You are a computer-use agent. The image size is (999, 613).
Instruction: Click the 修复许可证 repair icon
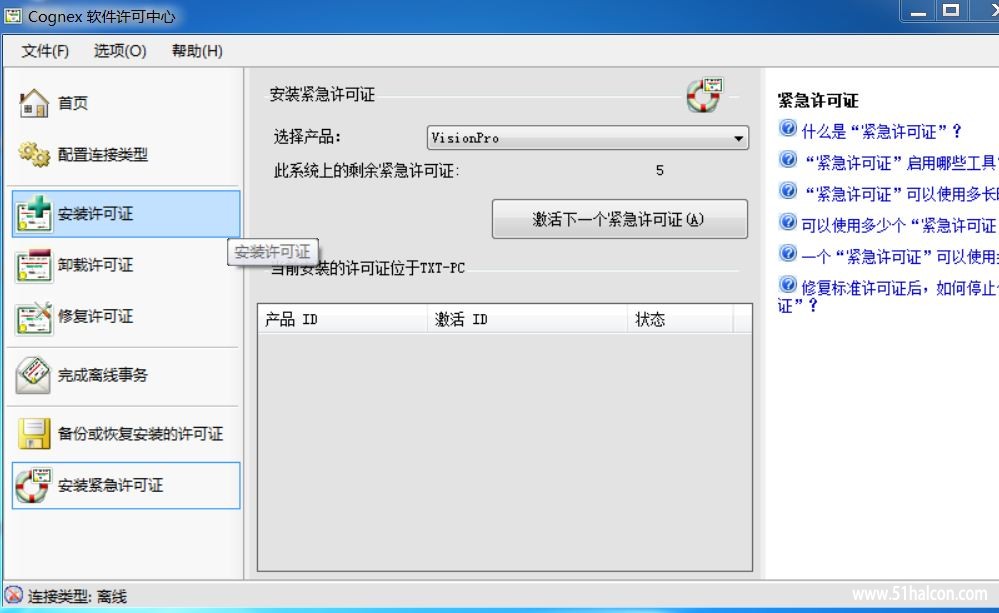[34, 317]
